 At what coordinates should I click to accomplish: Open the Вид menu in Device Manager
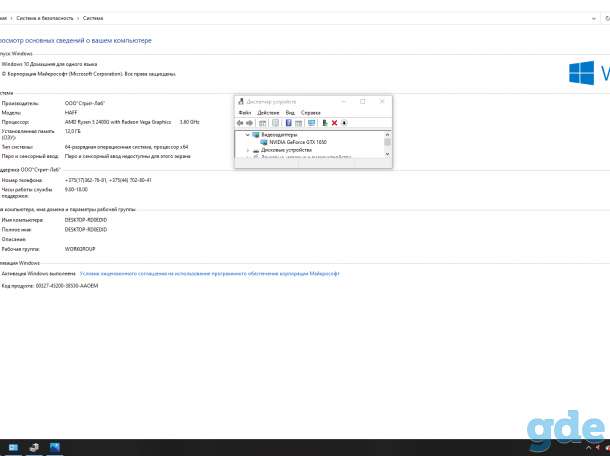tap(290, 113)
